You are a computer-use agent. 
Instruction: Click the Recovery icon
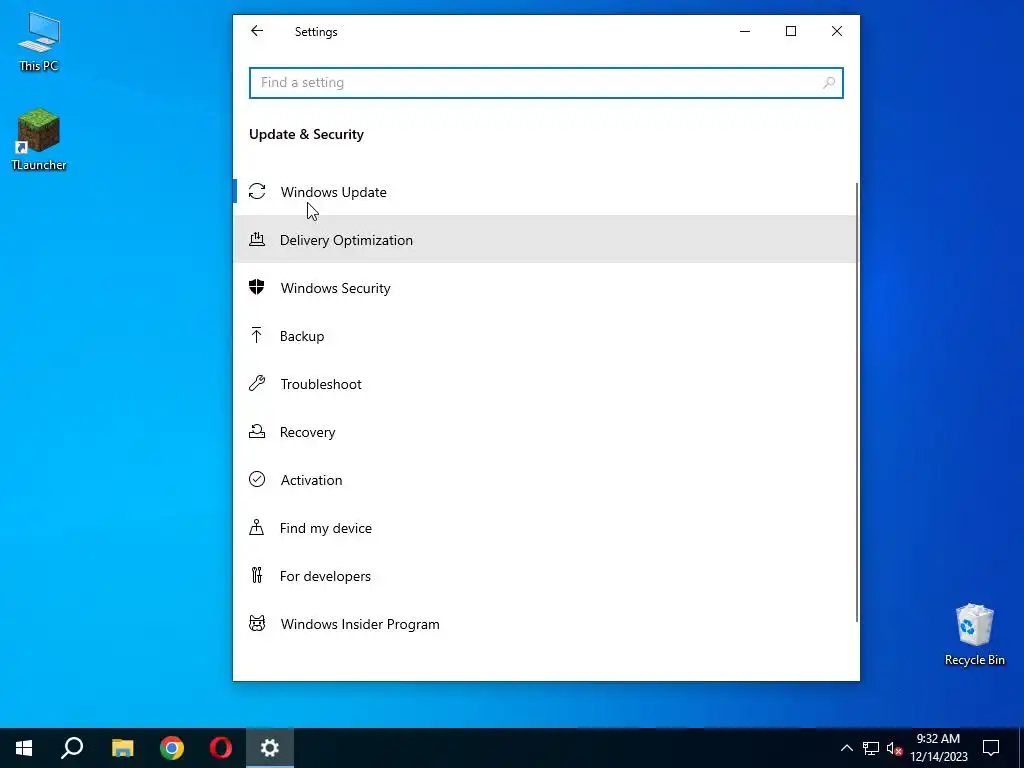click(x=257, y=431)
